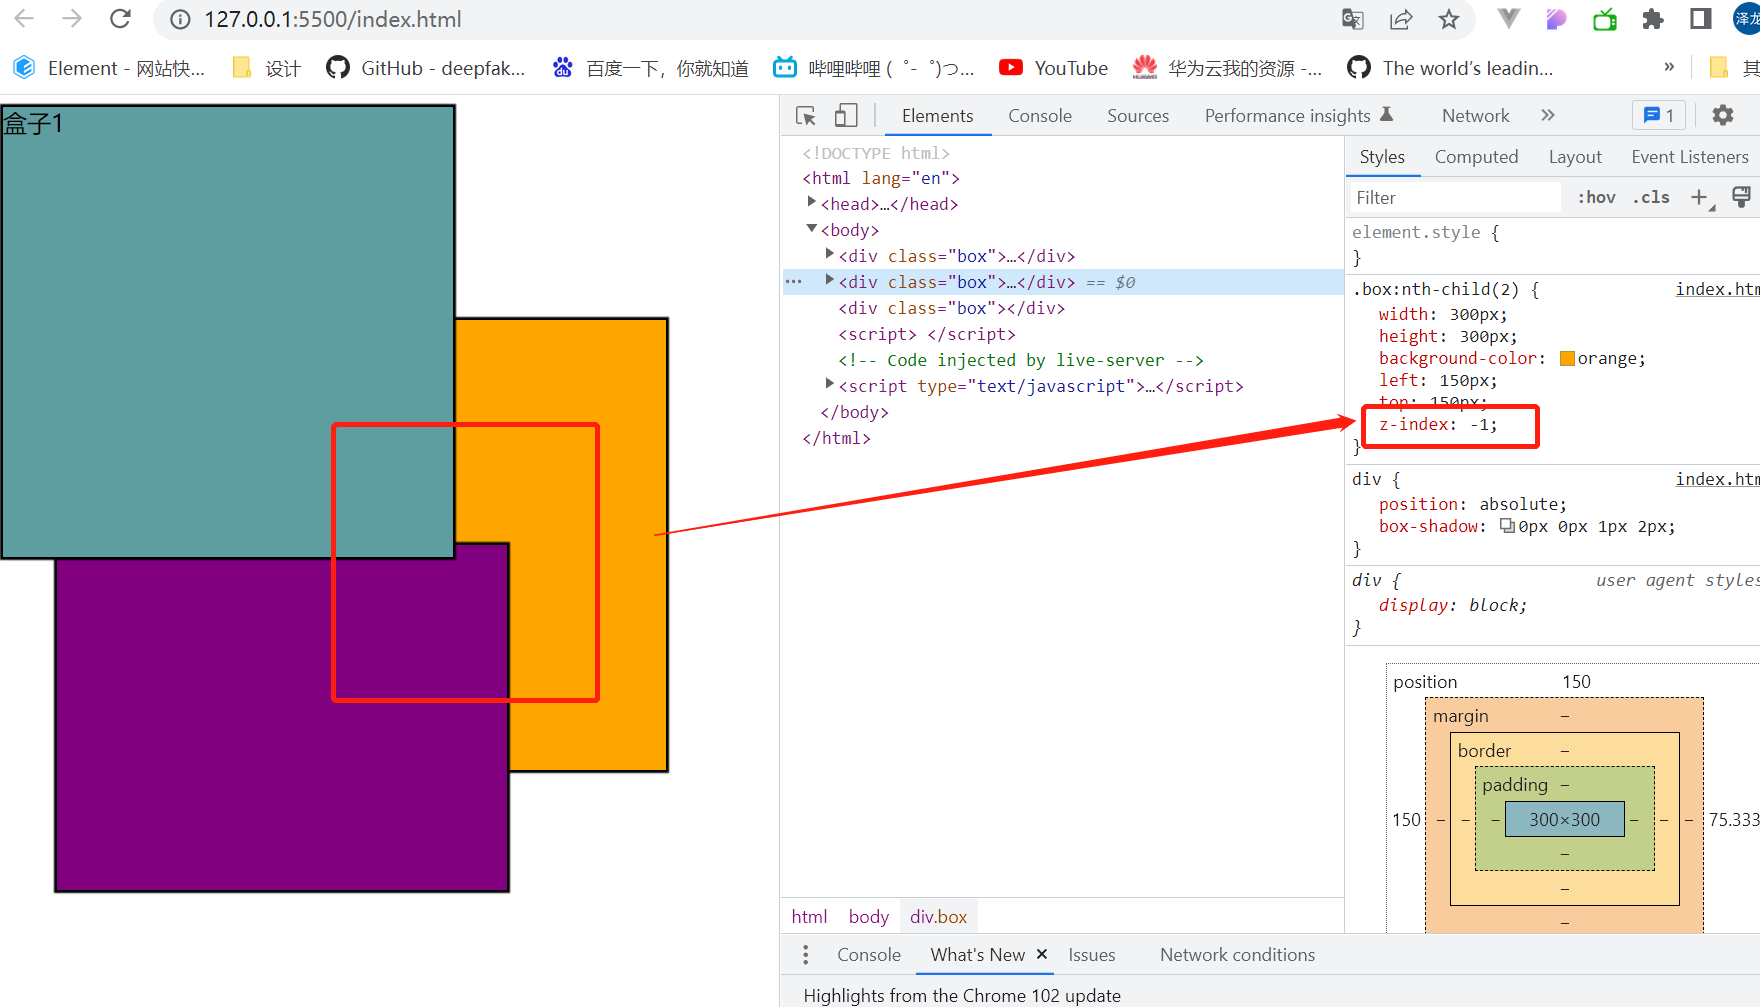Open the drawer Issues tab
This screenshot has height=1007, width=1760.
click(1091, 955)
